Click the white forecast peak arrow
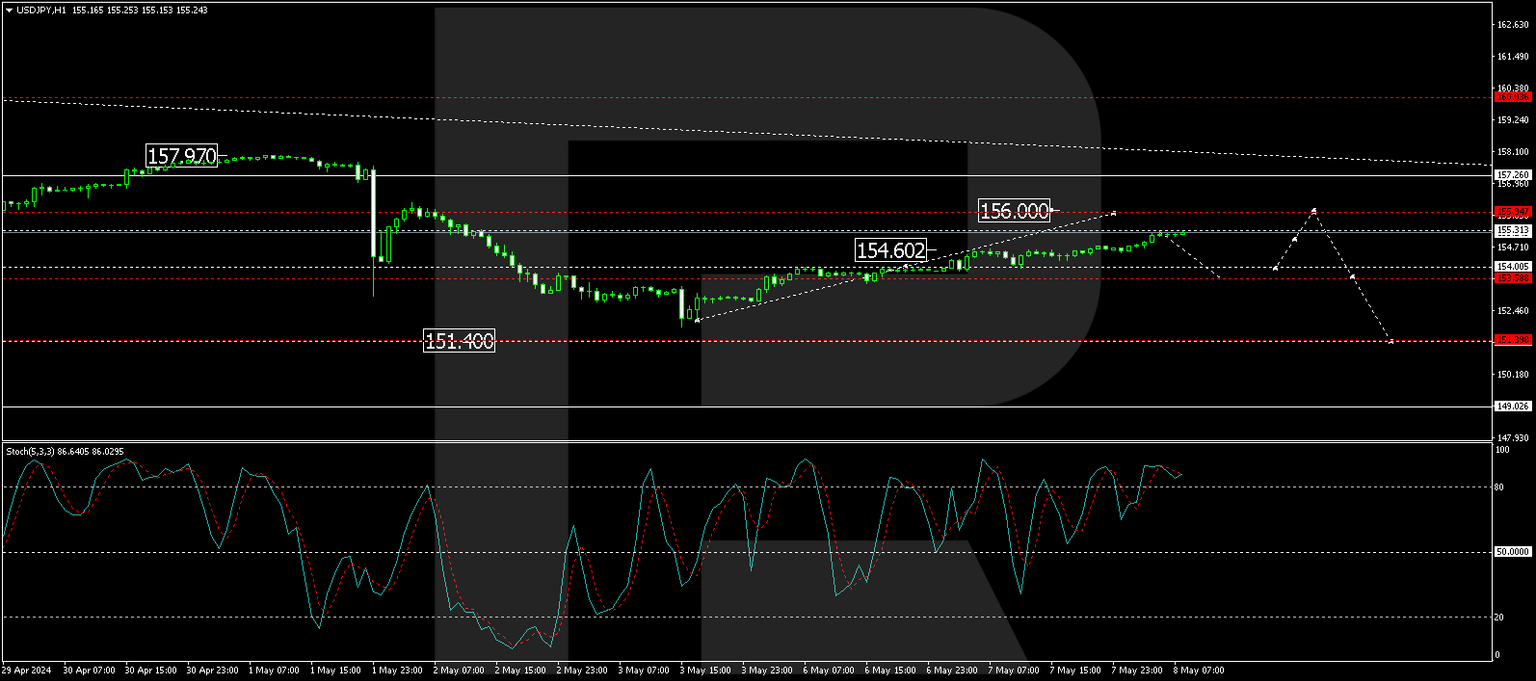Screen dimensions: 1536x681 1313,210
